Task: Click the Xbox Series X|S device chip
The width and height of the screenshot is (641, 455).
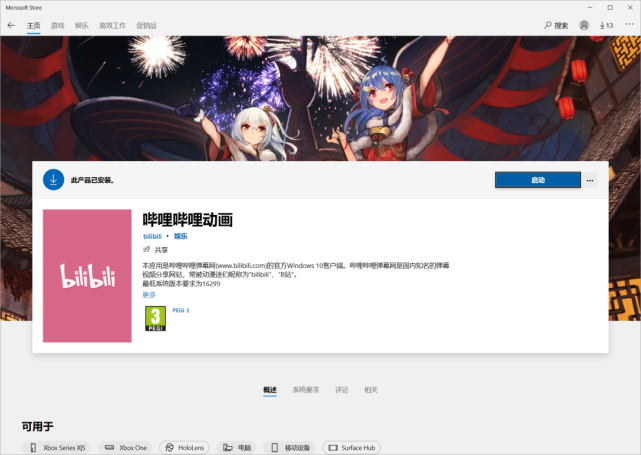Action: (56, 448)
